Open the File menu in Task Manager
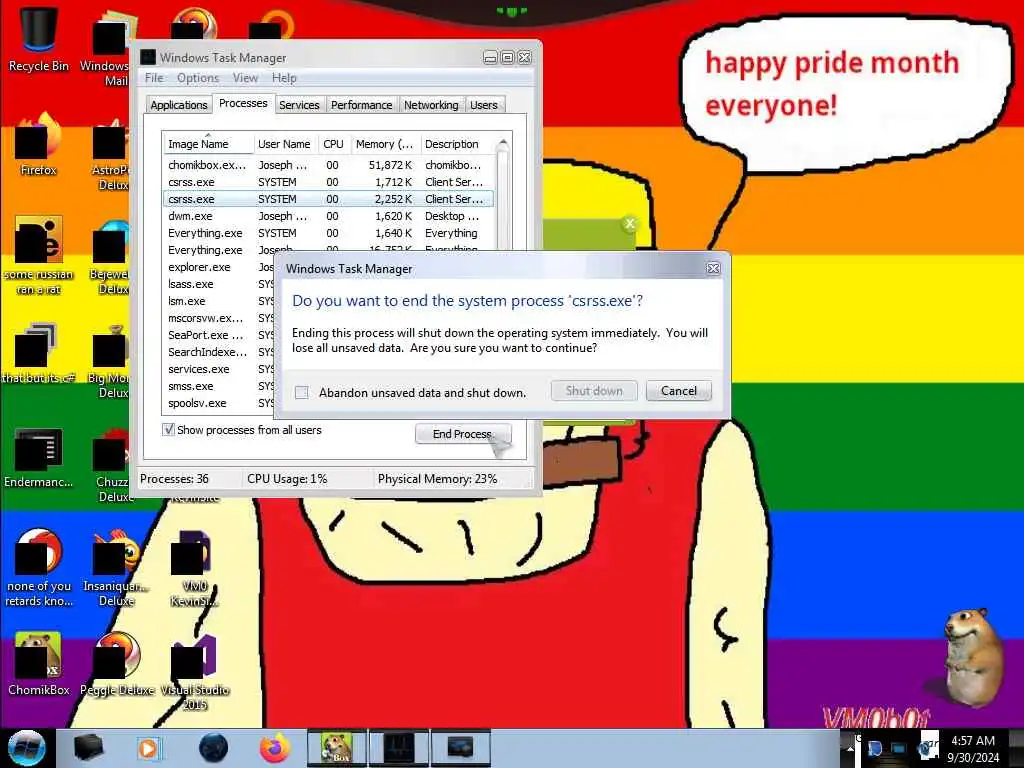Image resolution: width=1024 pixels, height=768 pixels. pyautogui.click(x=154, y=78)
